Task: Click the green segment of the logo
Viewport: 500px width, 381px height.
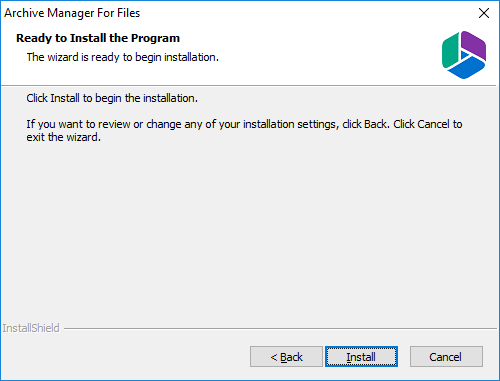Action: 450,51
